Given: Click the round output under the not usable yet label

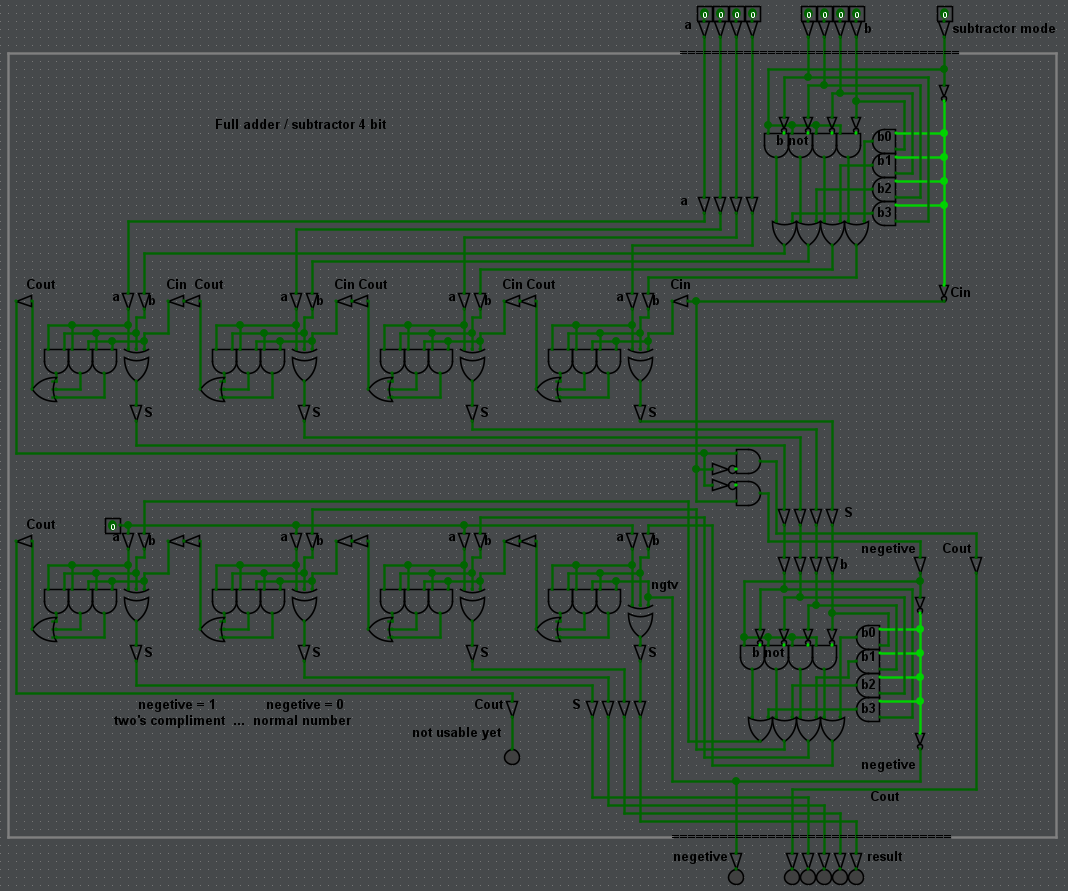Looking at the screenshot, I should [512, 757].
